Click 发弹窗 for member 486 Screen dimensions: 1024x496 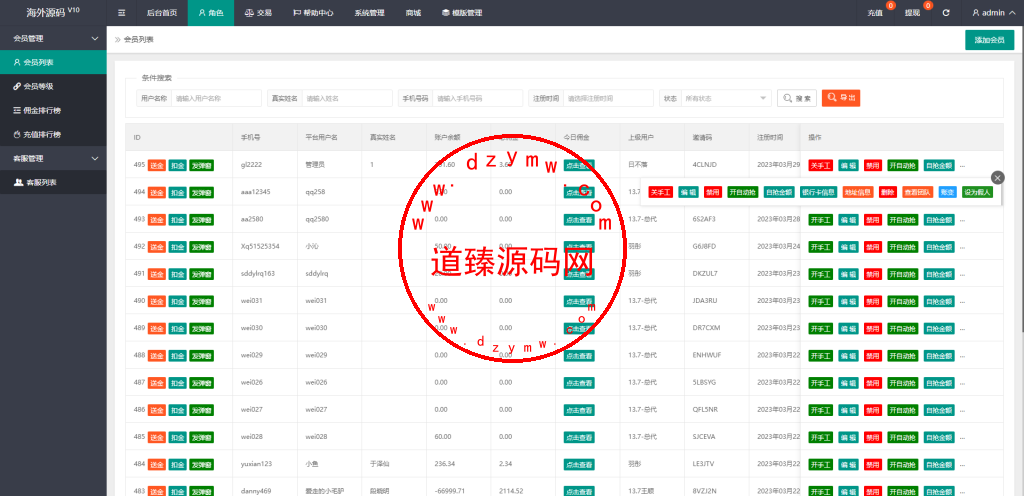pyautogui.click(x=202, y=411)
